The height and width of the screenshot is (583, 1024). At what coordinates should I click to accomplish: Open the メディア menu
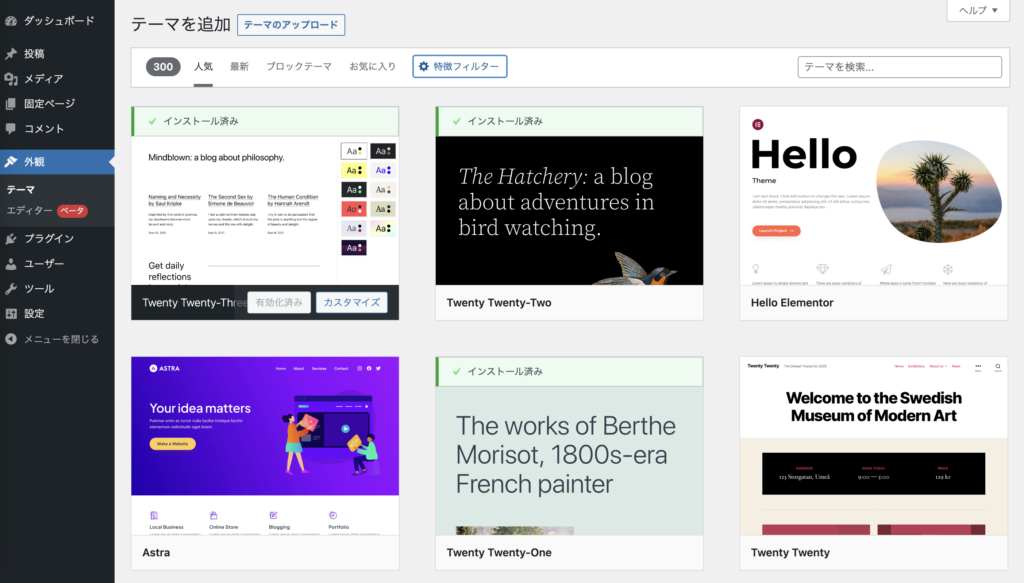[x=57, y=79]
